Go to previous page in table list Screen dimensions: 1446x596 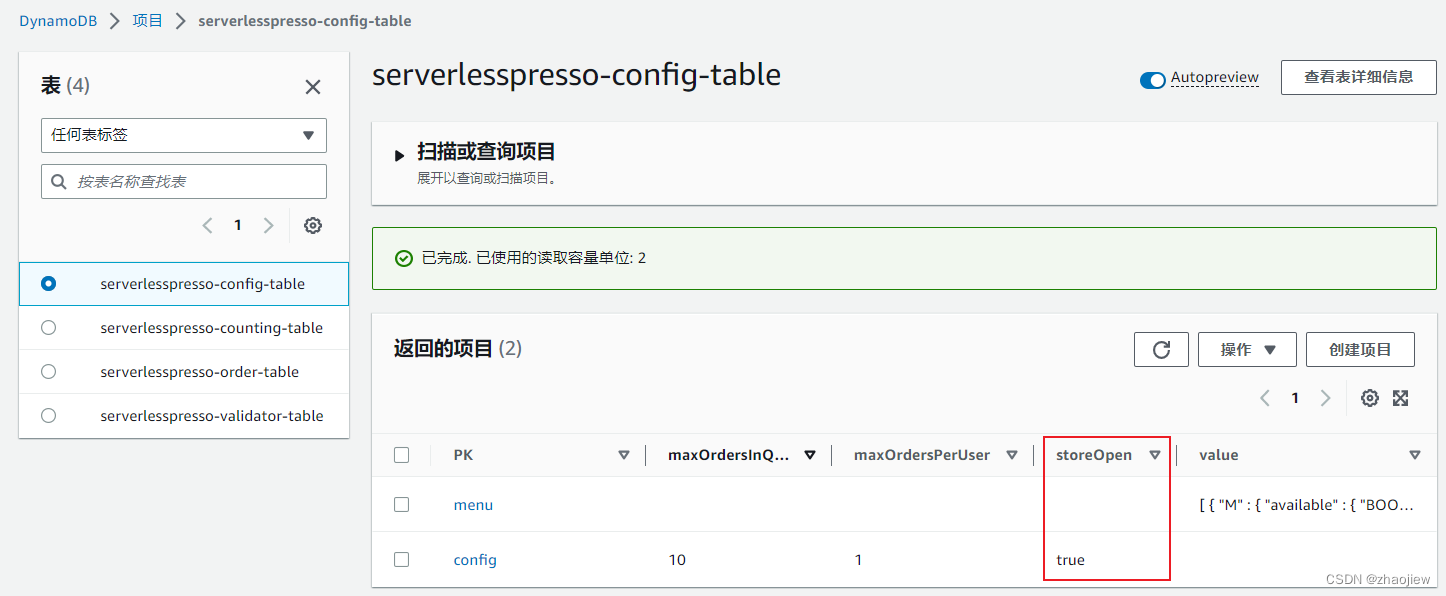click(x=208, y=226)
